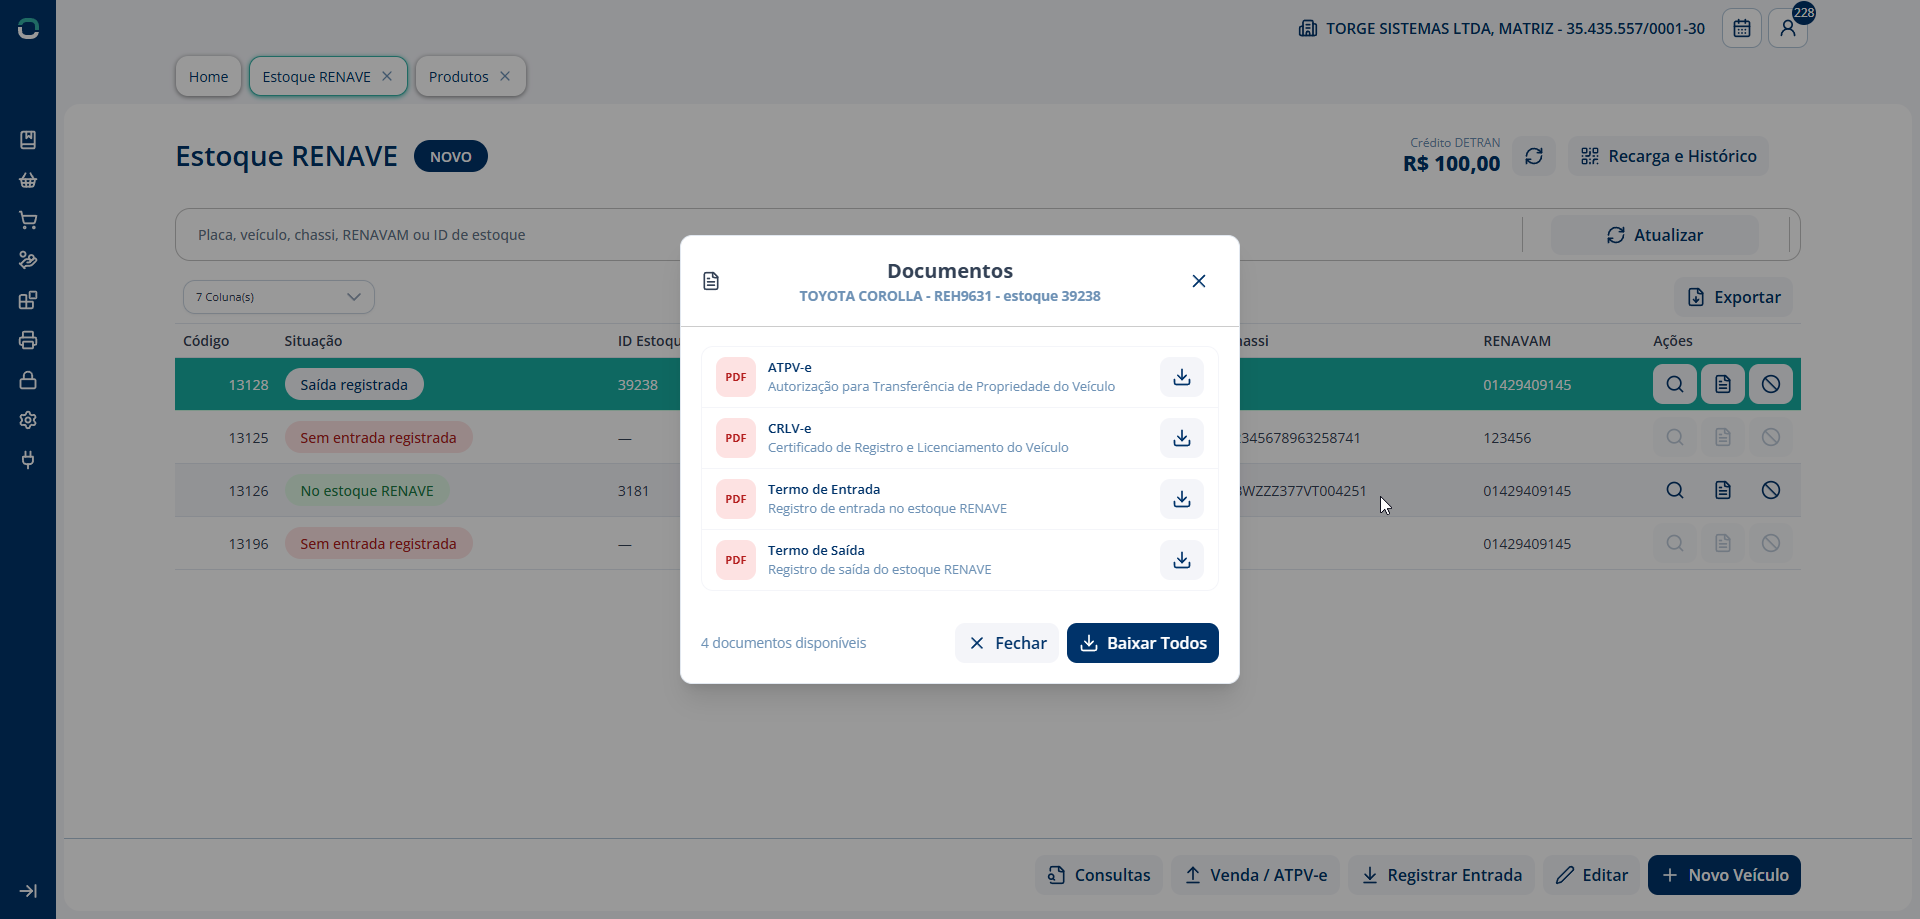Open the basket sidebar icon
1920x919 pixels.
coord(28,180)
